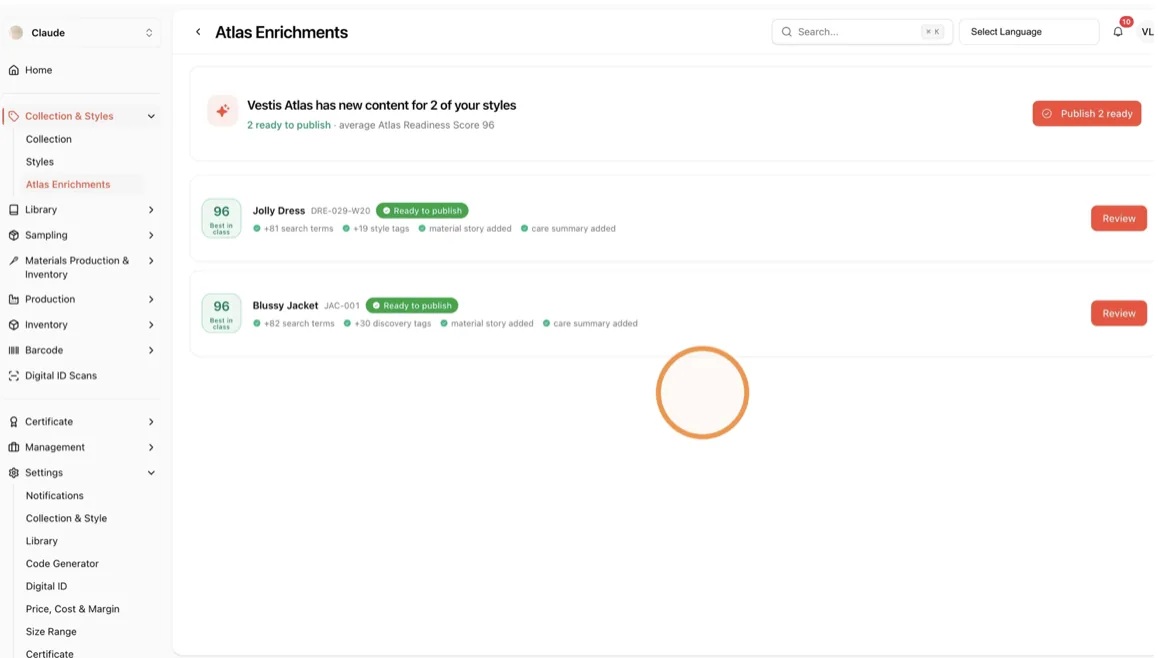Open Library settings item
Image resolution: width=1158 pixels, height=658 pixels.
pyautogui.click(x=41, y=541)
